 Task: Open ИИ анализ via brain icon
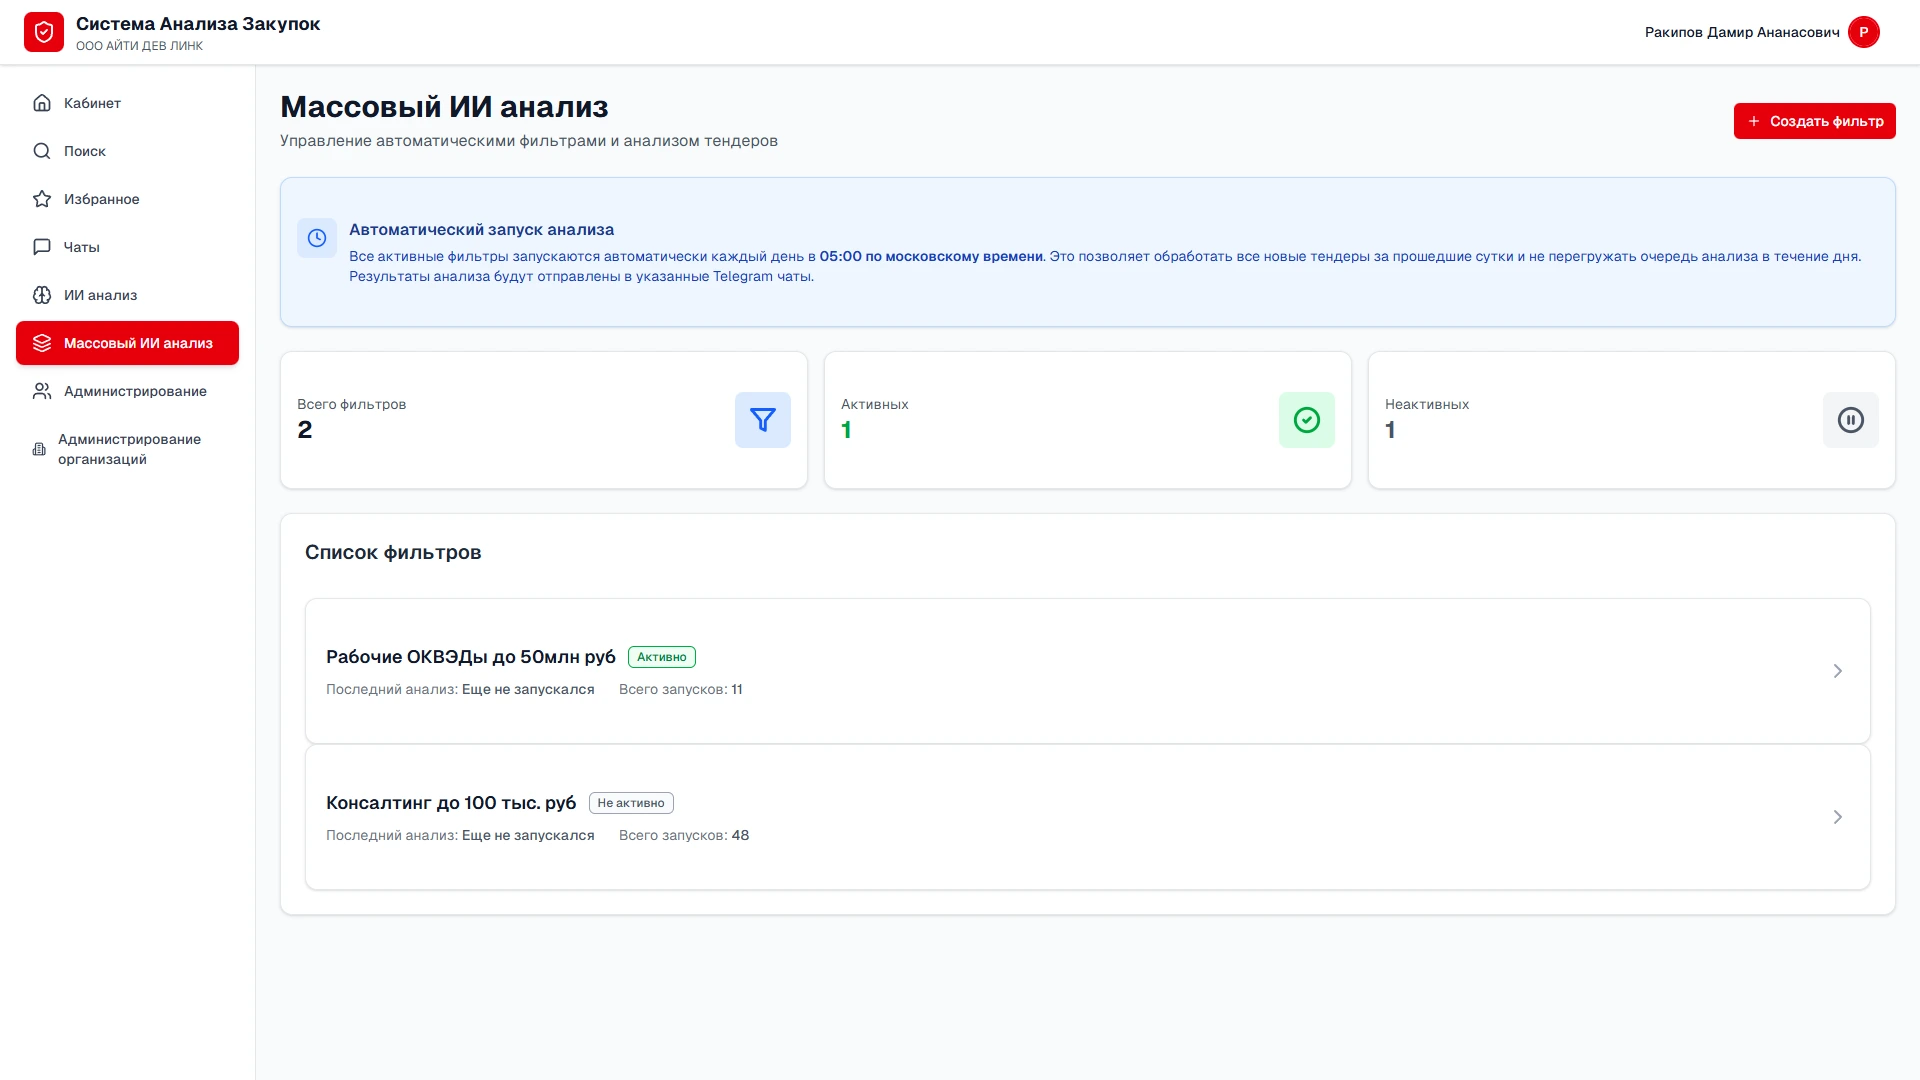tap(42, 295)
